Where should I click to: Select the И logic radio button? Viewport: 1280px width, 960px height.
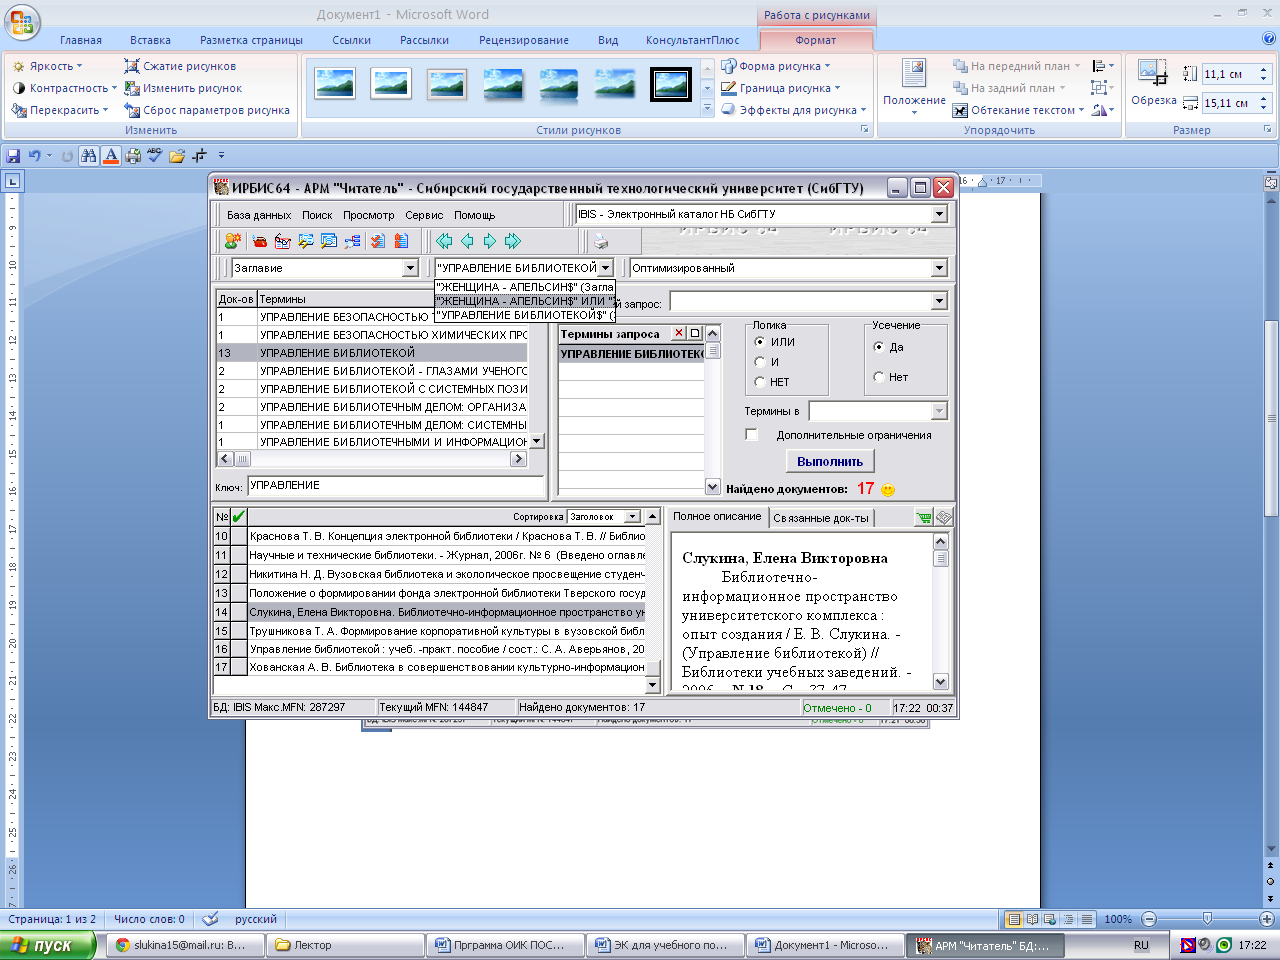(x=760, y=362)
